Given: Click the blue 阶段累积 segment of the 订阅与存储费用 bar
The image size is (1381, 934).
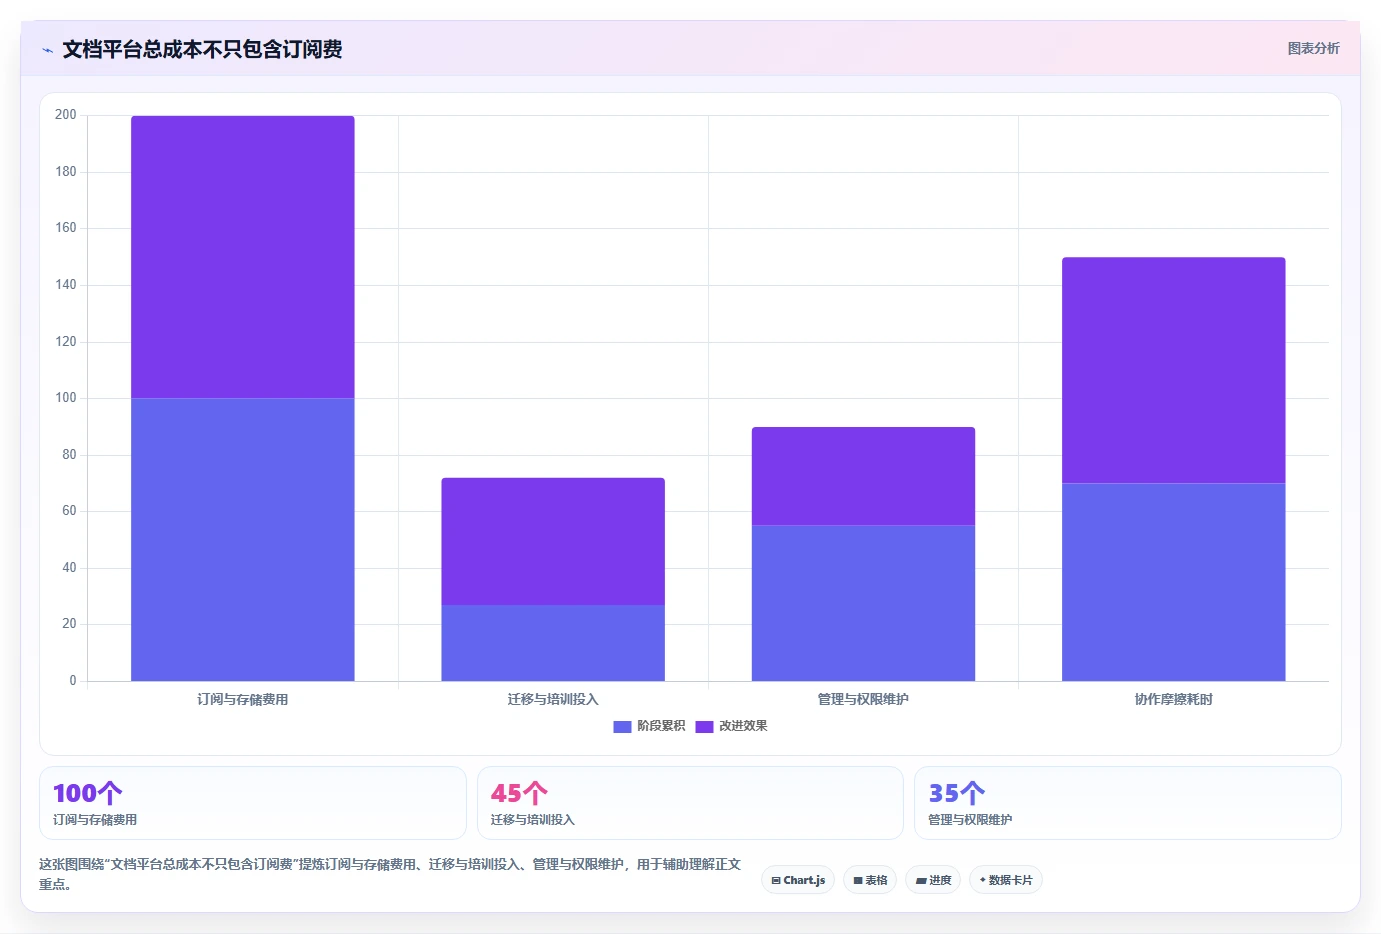Looking at the screenshot, I should pyautogui.click(x=243, y=540).
